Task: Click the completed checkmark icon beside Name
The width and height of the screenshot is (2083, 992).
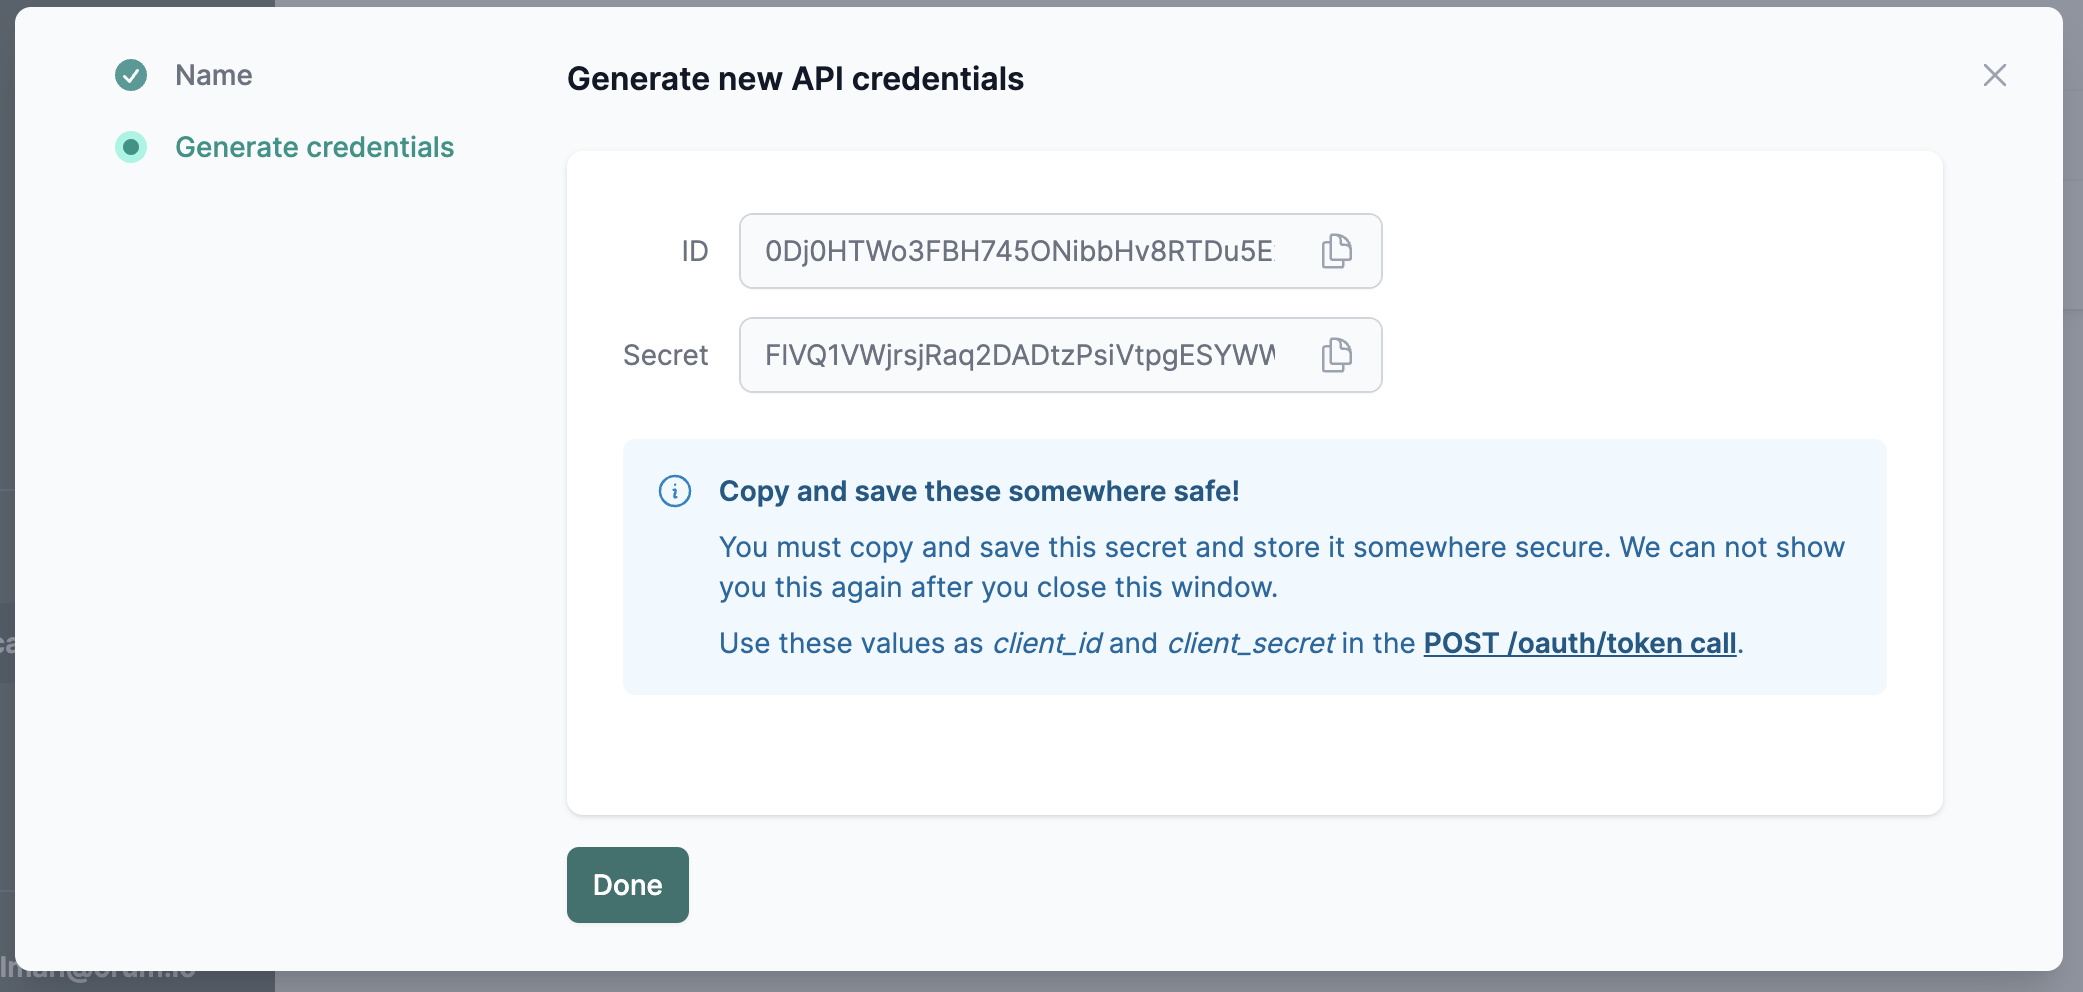Action: tap(131, 75)
